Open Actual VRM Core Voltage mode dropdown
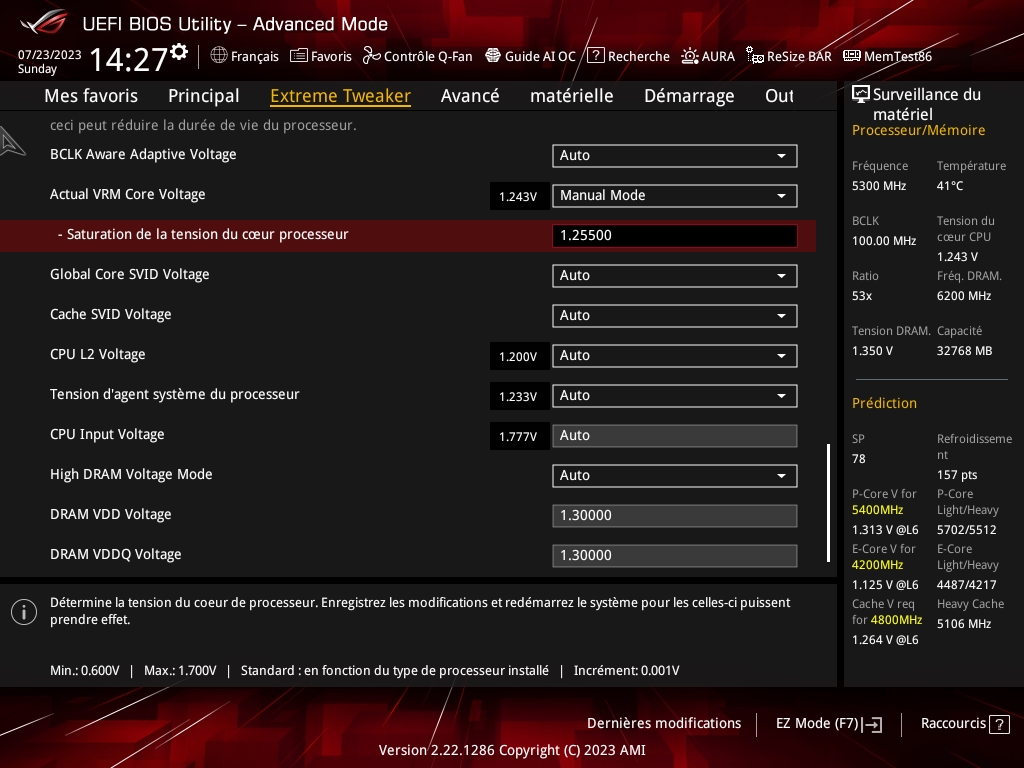 click(674, 195)
